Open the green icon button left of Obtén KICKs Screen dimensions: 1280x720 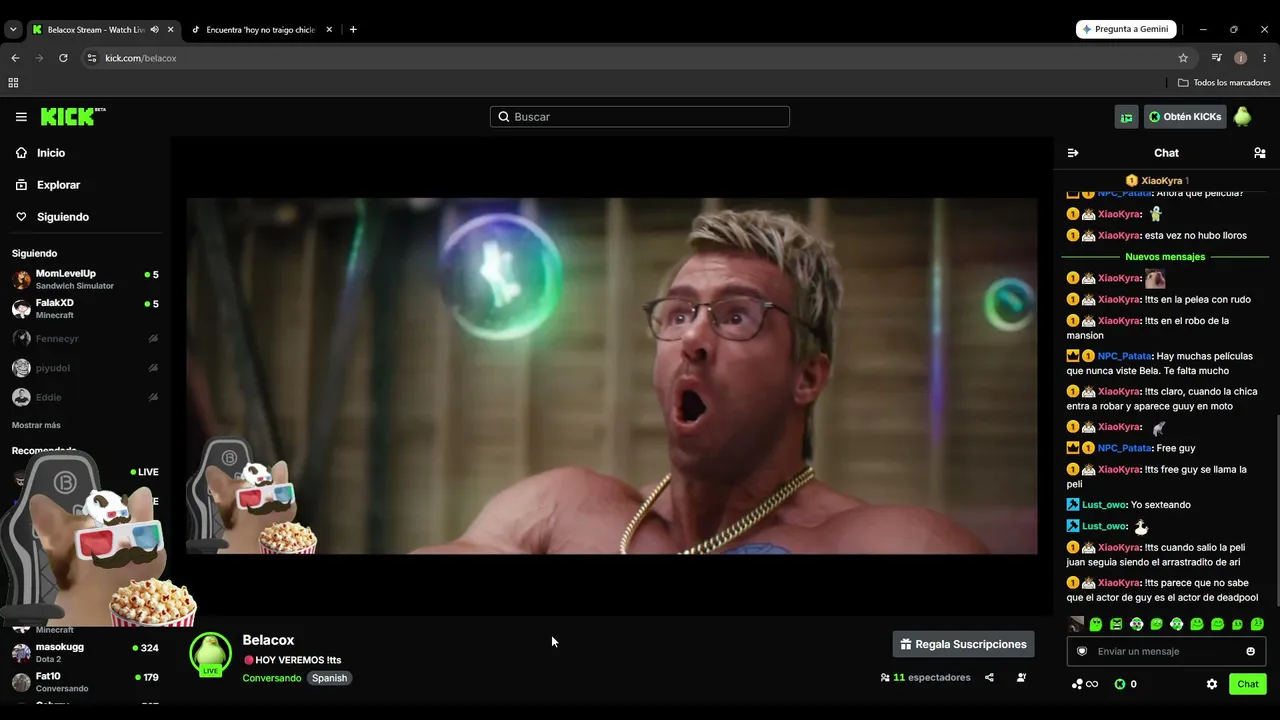(x=1126, y=117)
